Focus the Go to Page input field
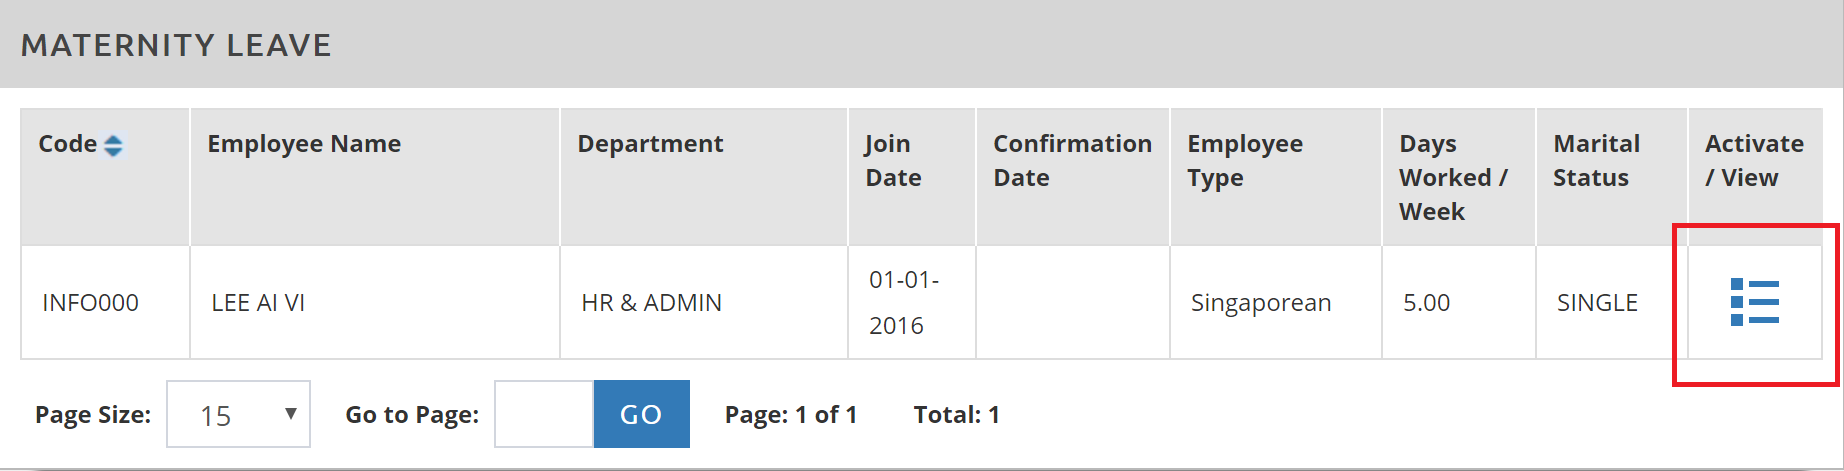The height and width of the screenshot is (471, 1844). point(544,414)
